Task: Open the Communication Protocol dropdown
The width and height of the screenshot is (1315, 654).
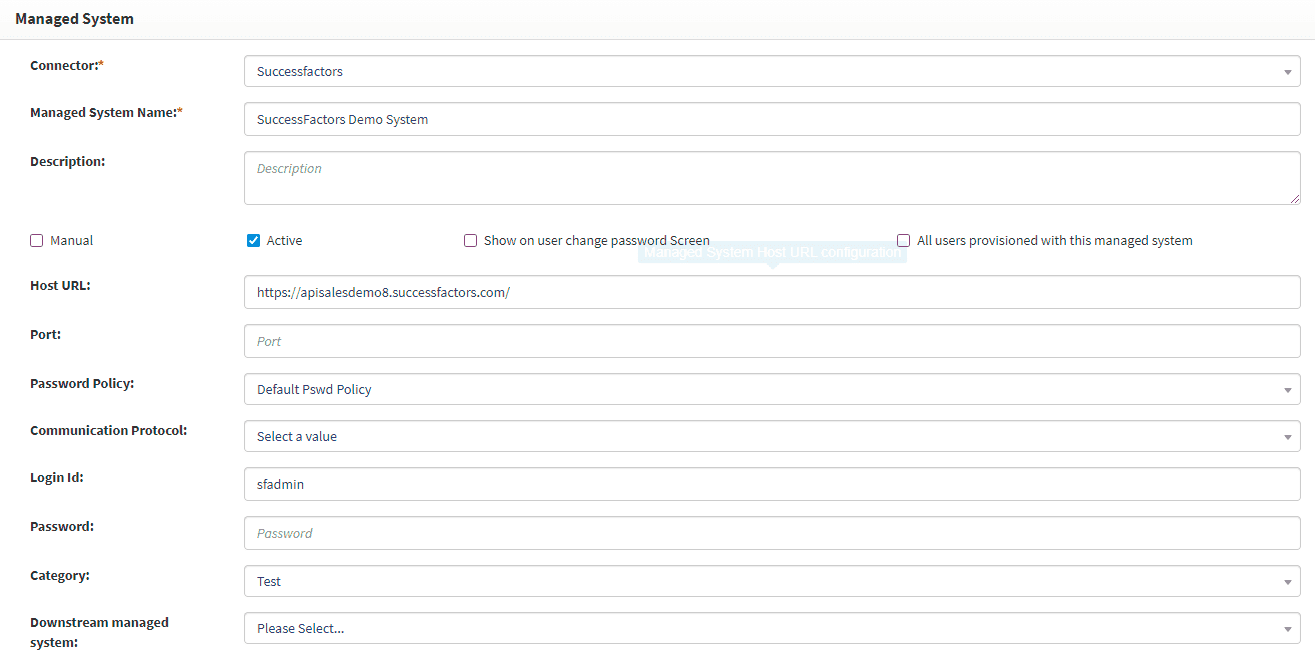Action: click(x=770, y=436)
